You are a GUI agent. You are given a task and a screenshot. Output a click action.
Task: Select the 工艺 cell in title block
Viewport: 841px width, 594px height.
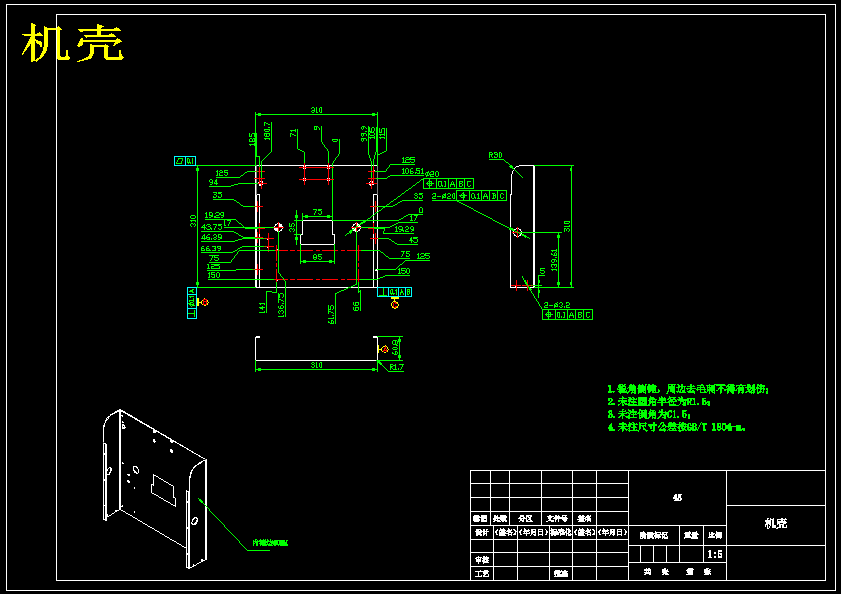[x=481, y=574]
